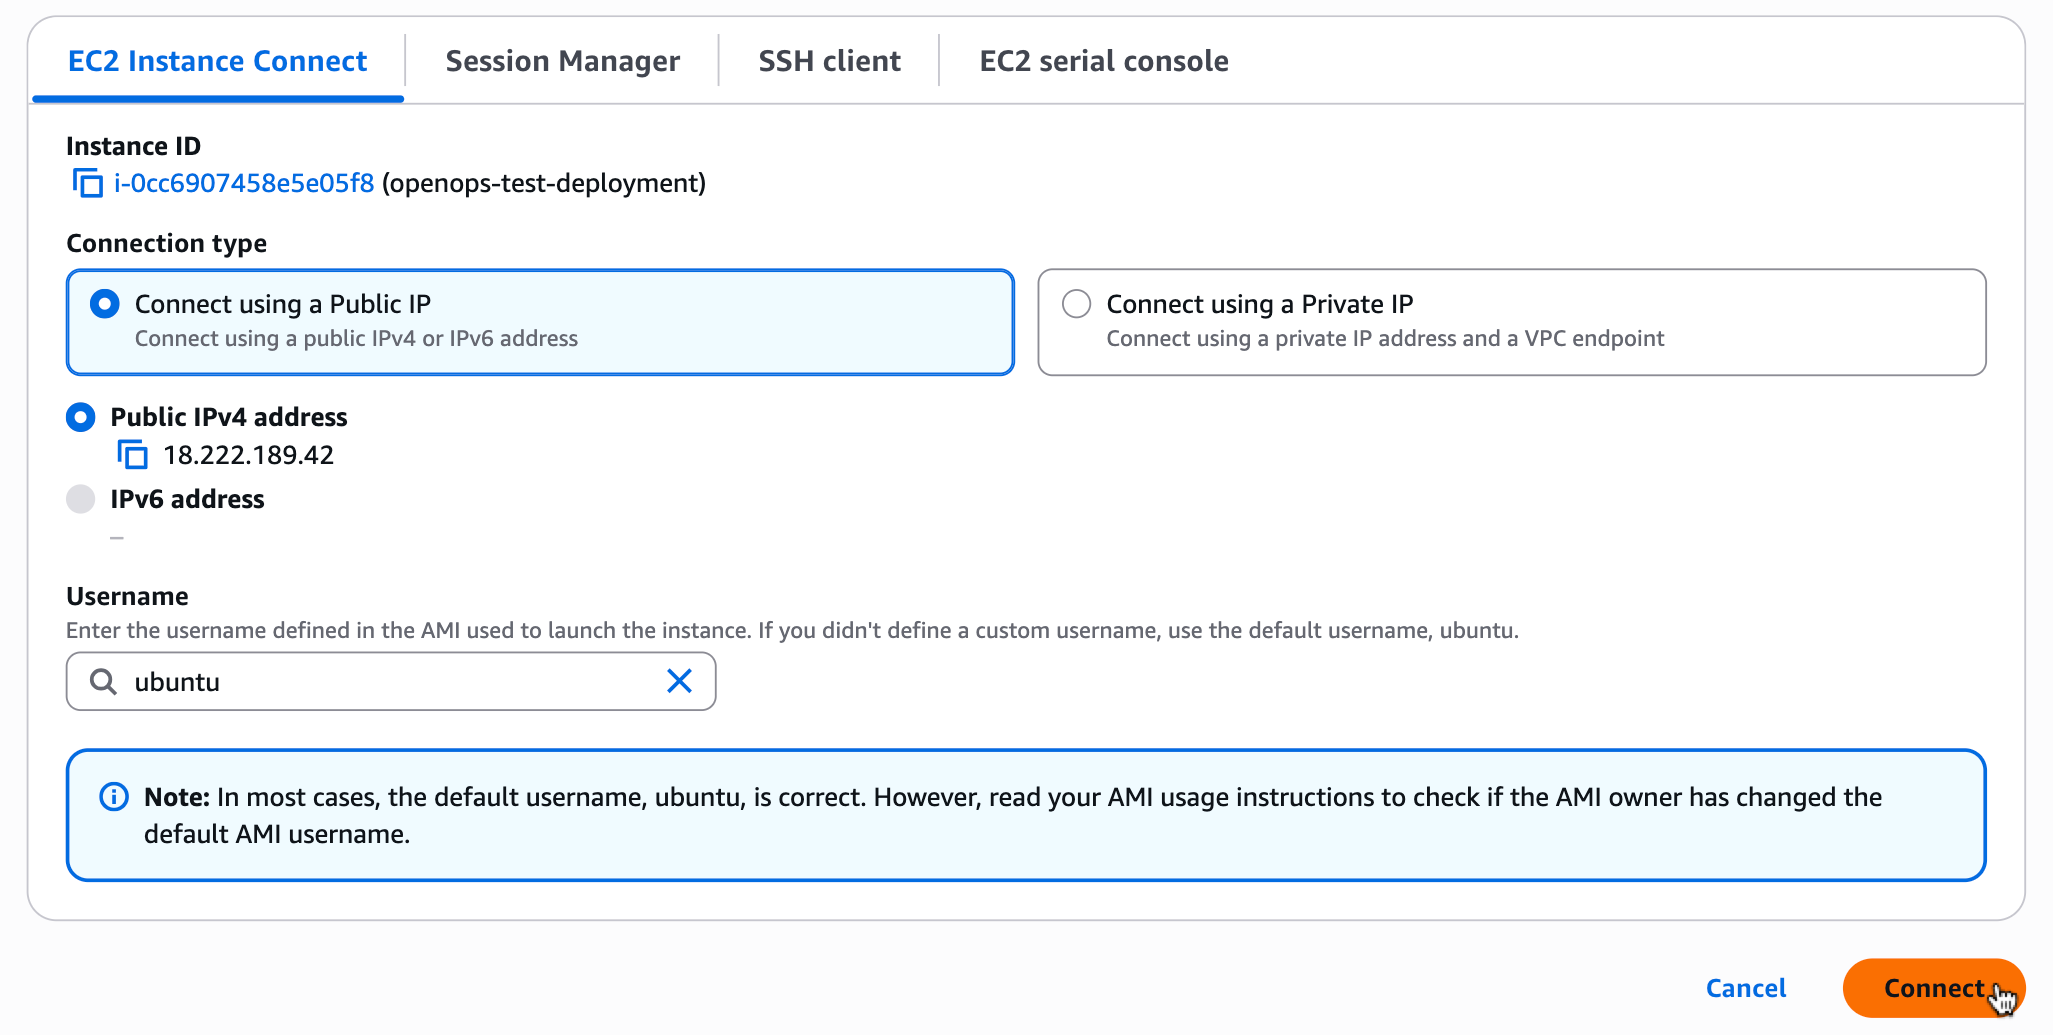Copy the instance ID to clipboard
2053x1035 pixels.
tap(87, 184)
